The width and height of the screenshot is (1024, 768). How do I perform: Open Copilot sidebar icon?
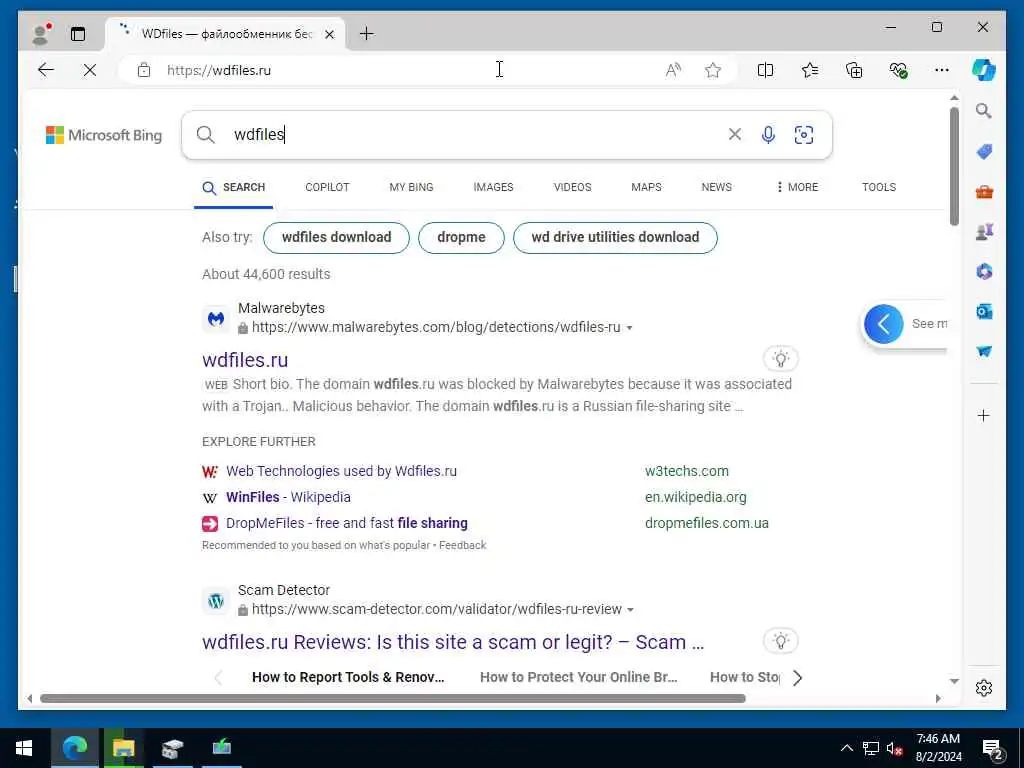coord(984,70)
